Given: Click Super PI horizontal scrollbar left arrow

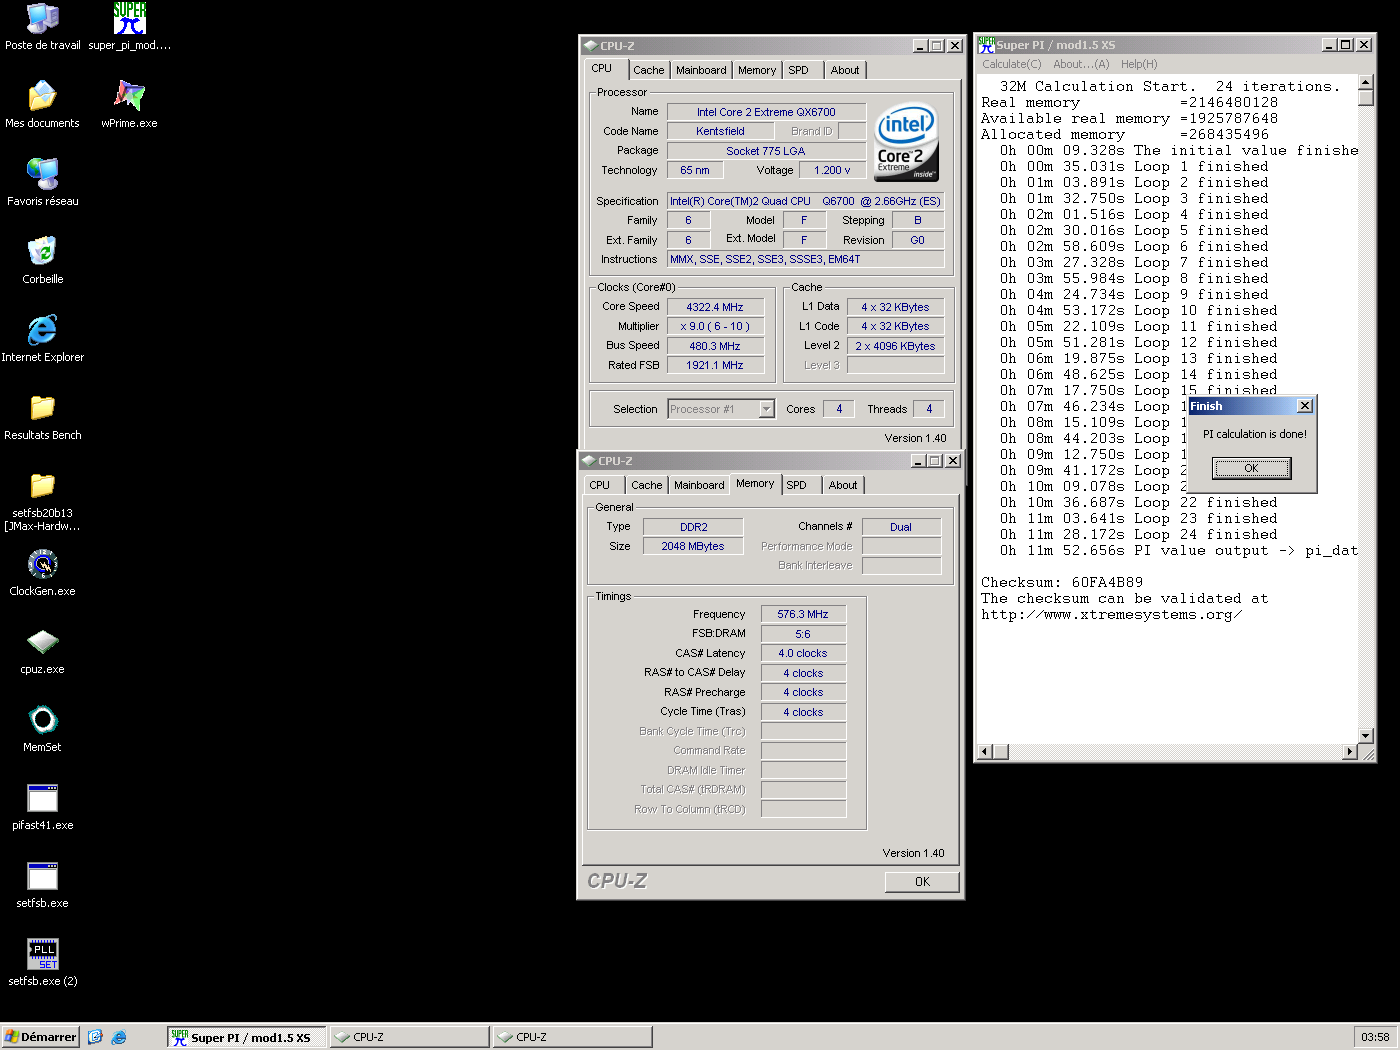Looking at the screenshot, I should [985, 752].
